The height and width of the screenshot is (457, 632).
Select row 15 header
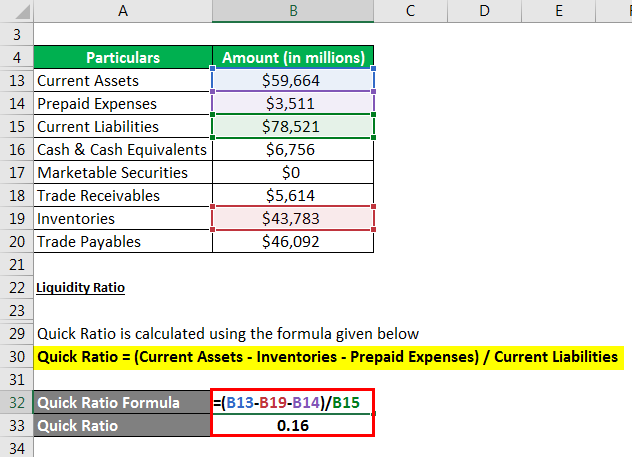click(17, 126)
